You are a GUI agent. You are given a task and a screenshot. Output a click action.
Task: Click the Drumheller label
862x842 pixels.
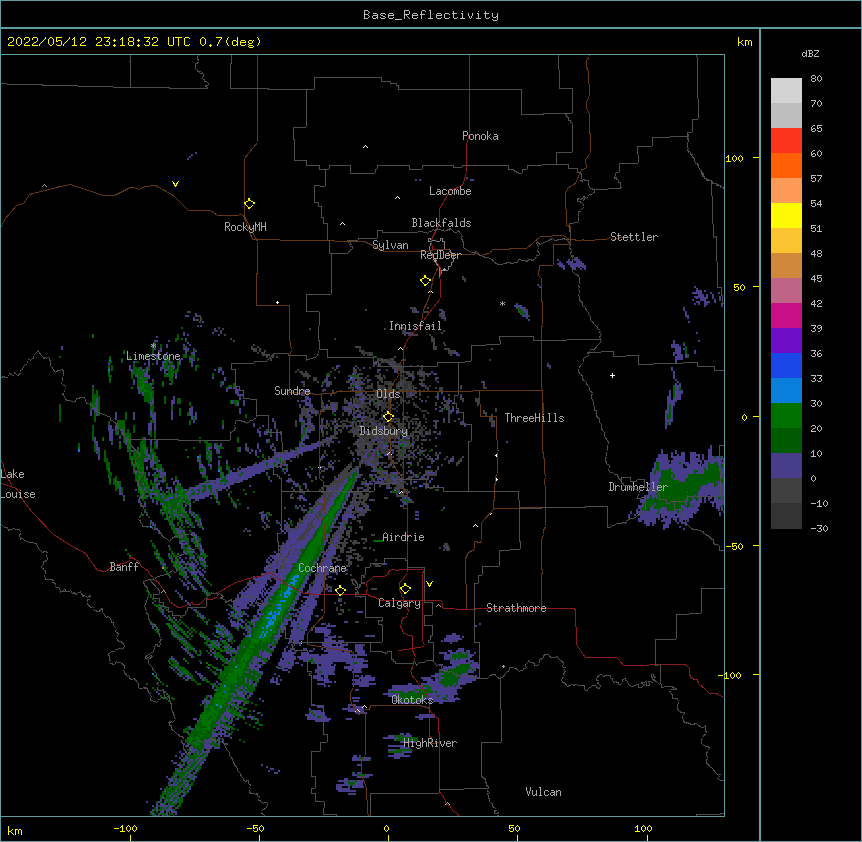(x=638, y=487)
